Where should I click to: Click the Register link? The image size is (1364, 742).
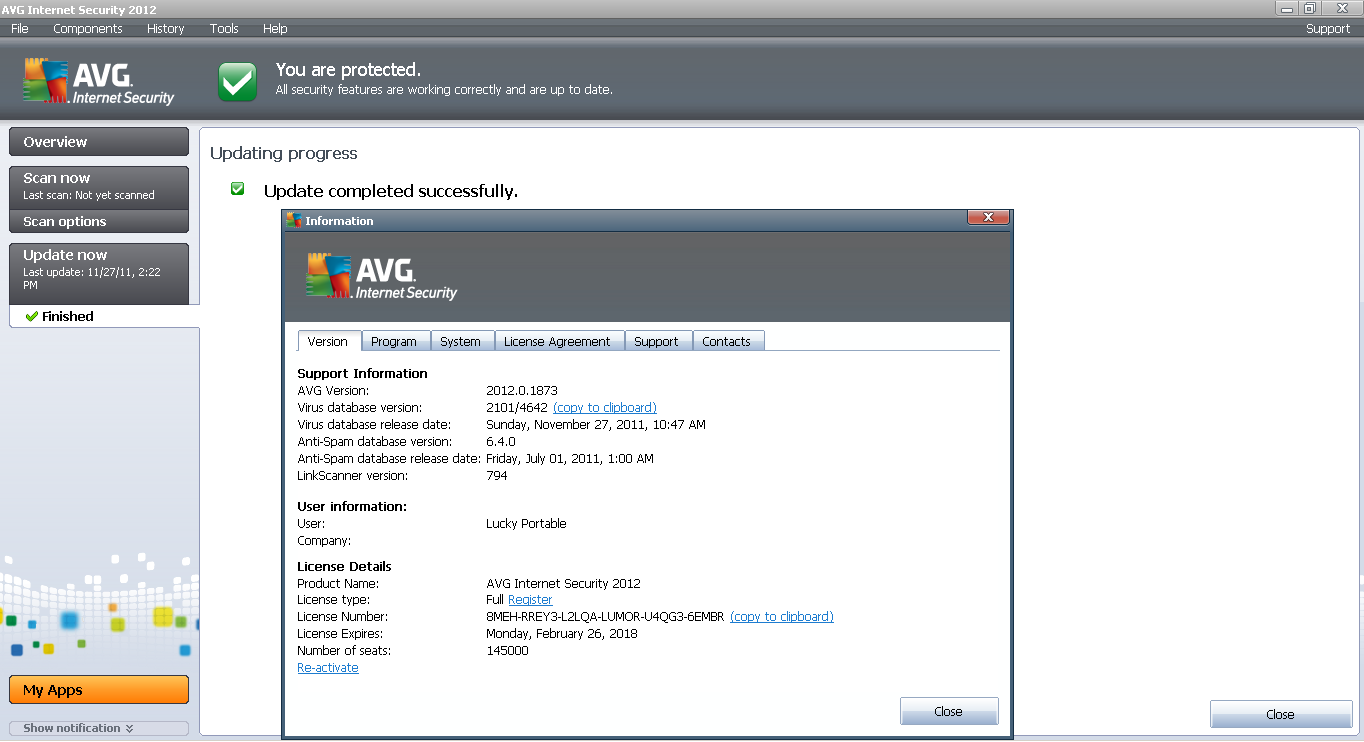click(x=530, y=600)
